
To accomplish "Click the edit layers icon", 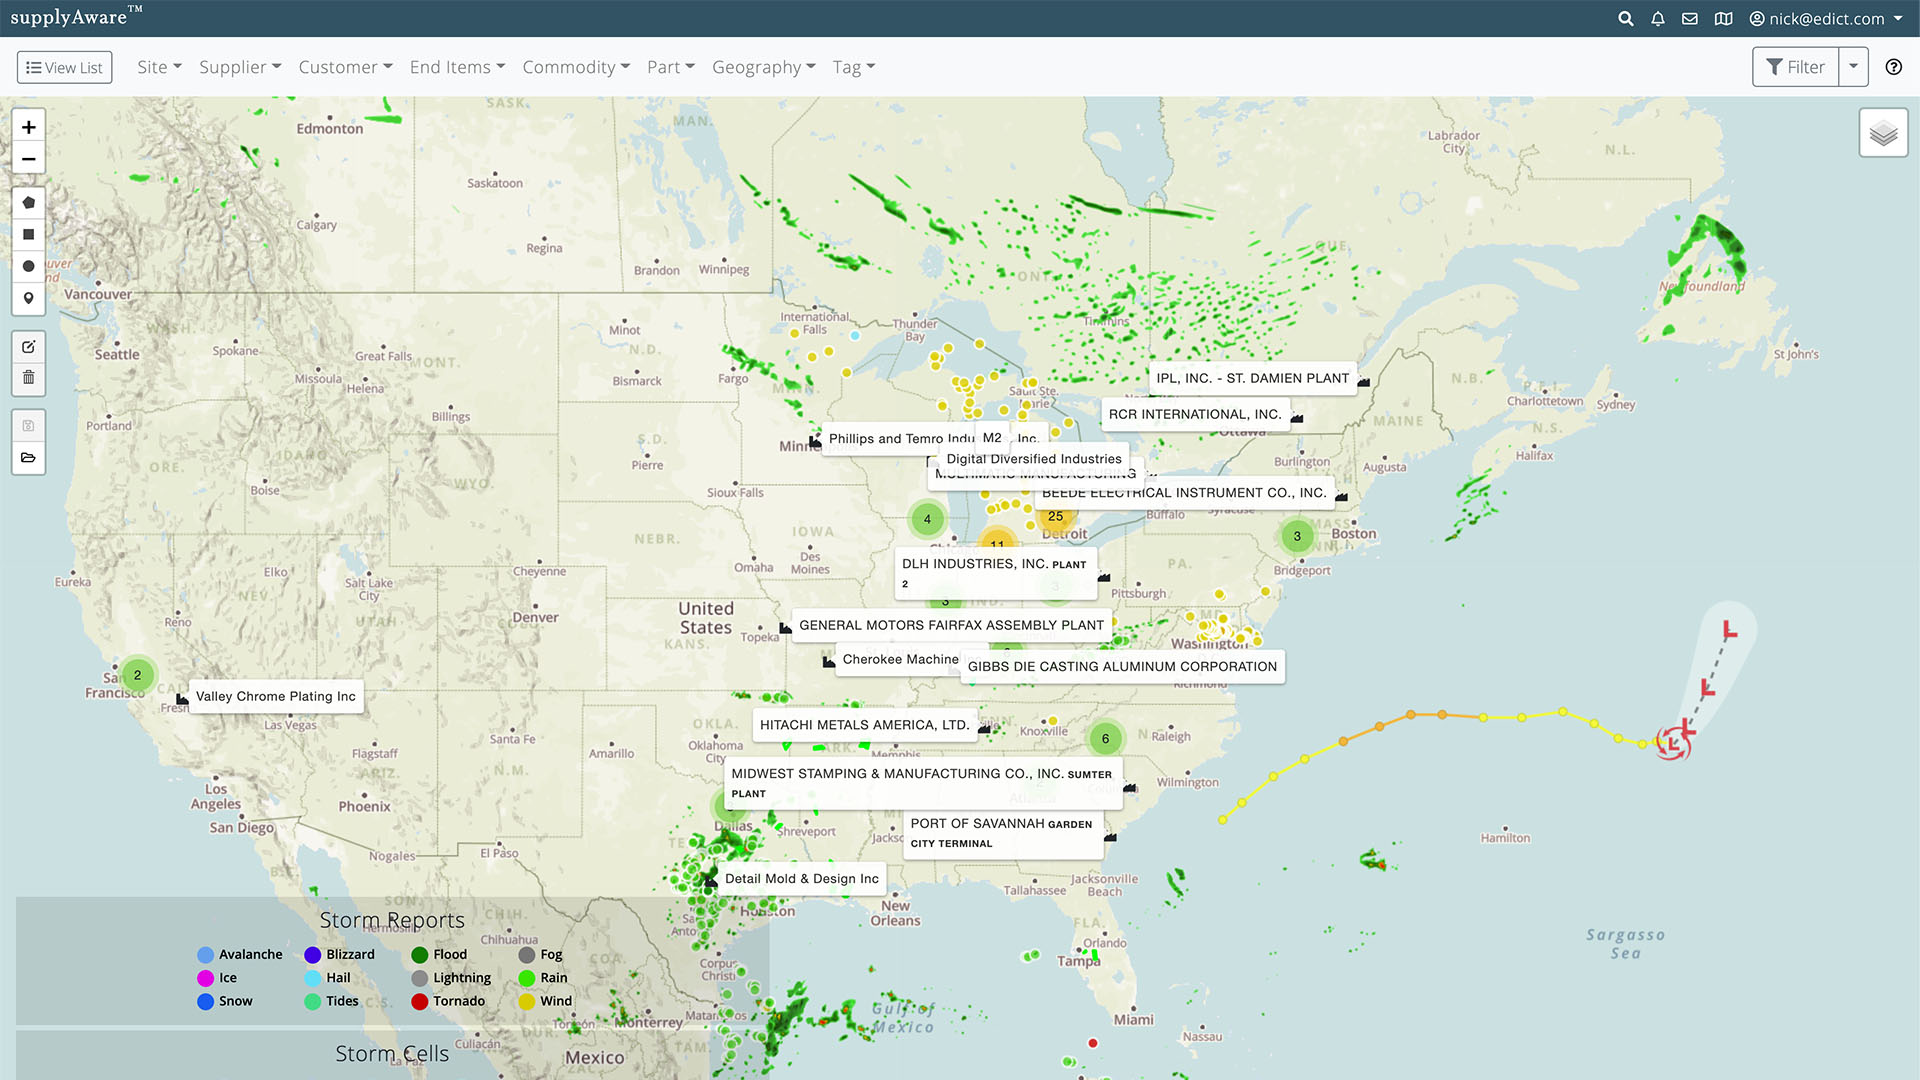I will 28,346.
